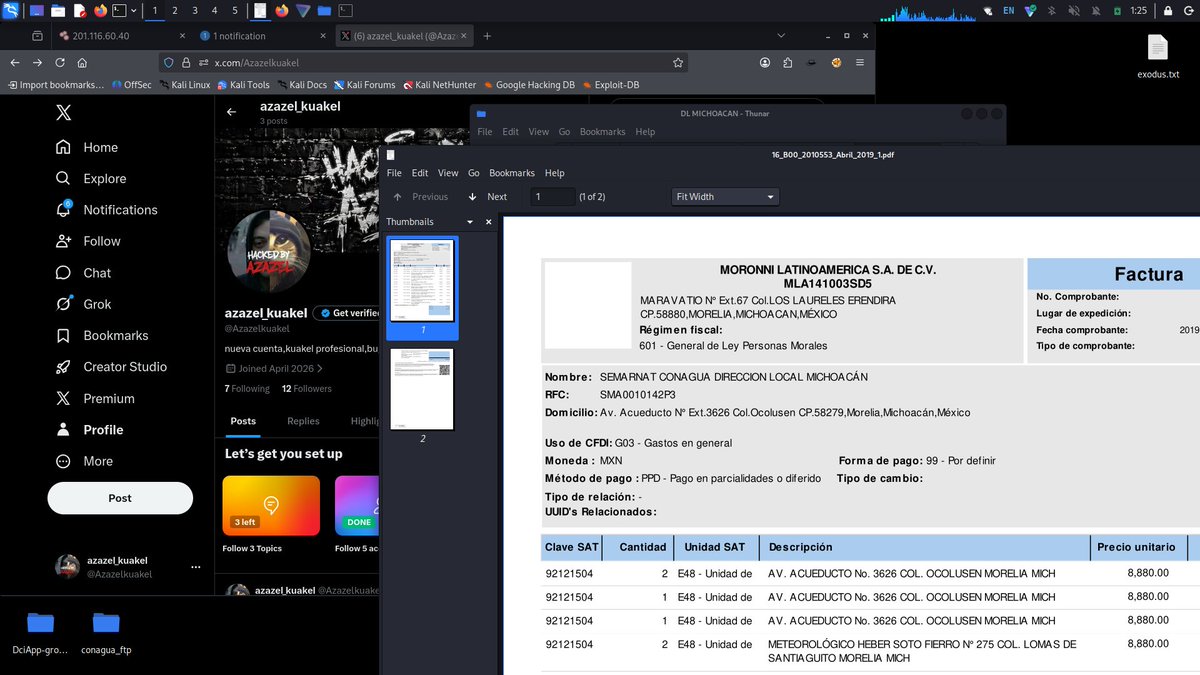Click the lock screen icon in panel
The image size is (1200, 675).
point(1167,11)
